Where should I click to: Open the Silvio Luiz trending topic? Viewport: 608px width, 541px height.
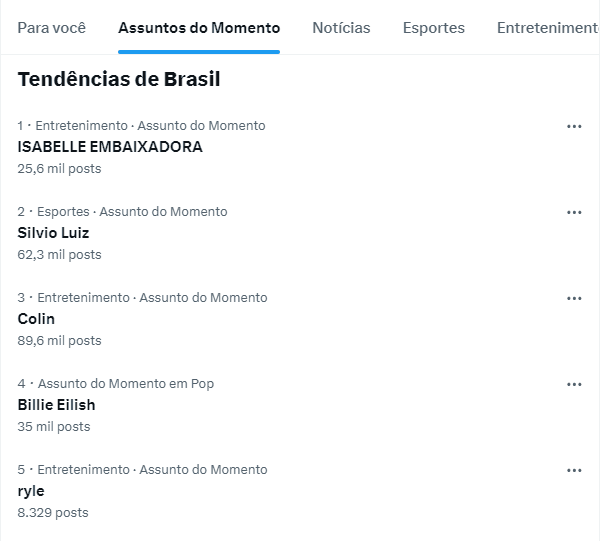coord(53,233)
